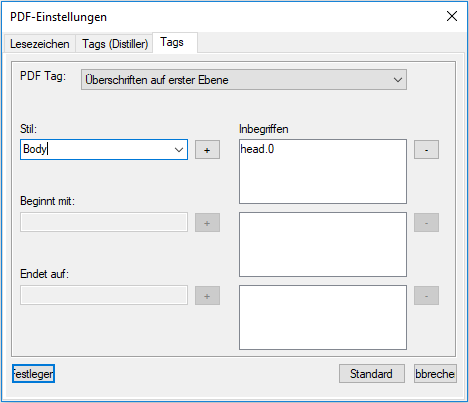Click the Abbrechen button
The image size is (469, 403).
point(435,374)
